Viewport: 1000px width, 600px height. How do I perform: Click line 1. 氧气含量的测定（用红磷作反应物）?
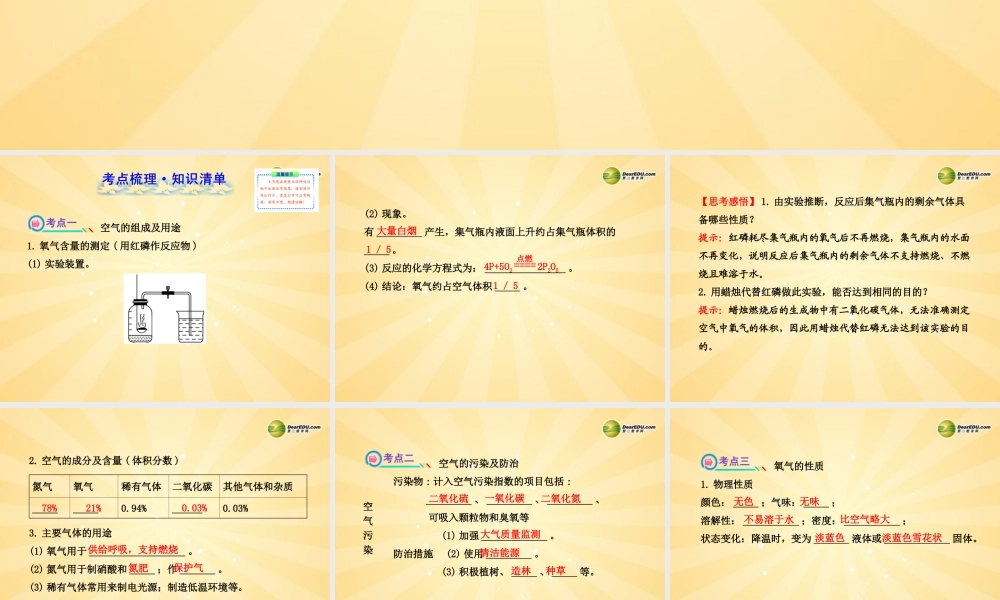click(112, 246)
